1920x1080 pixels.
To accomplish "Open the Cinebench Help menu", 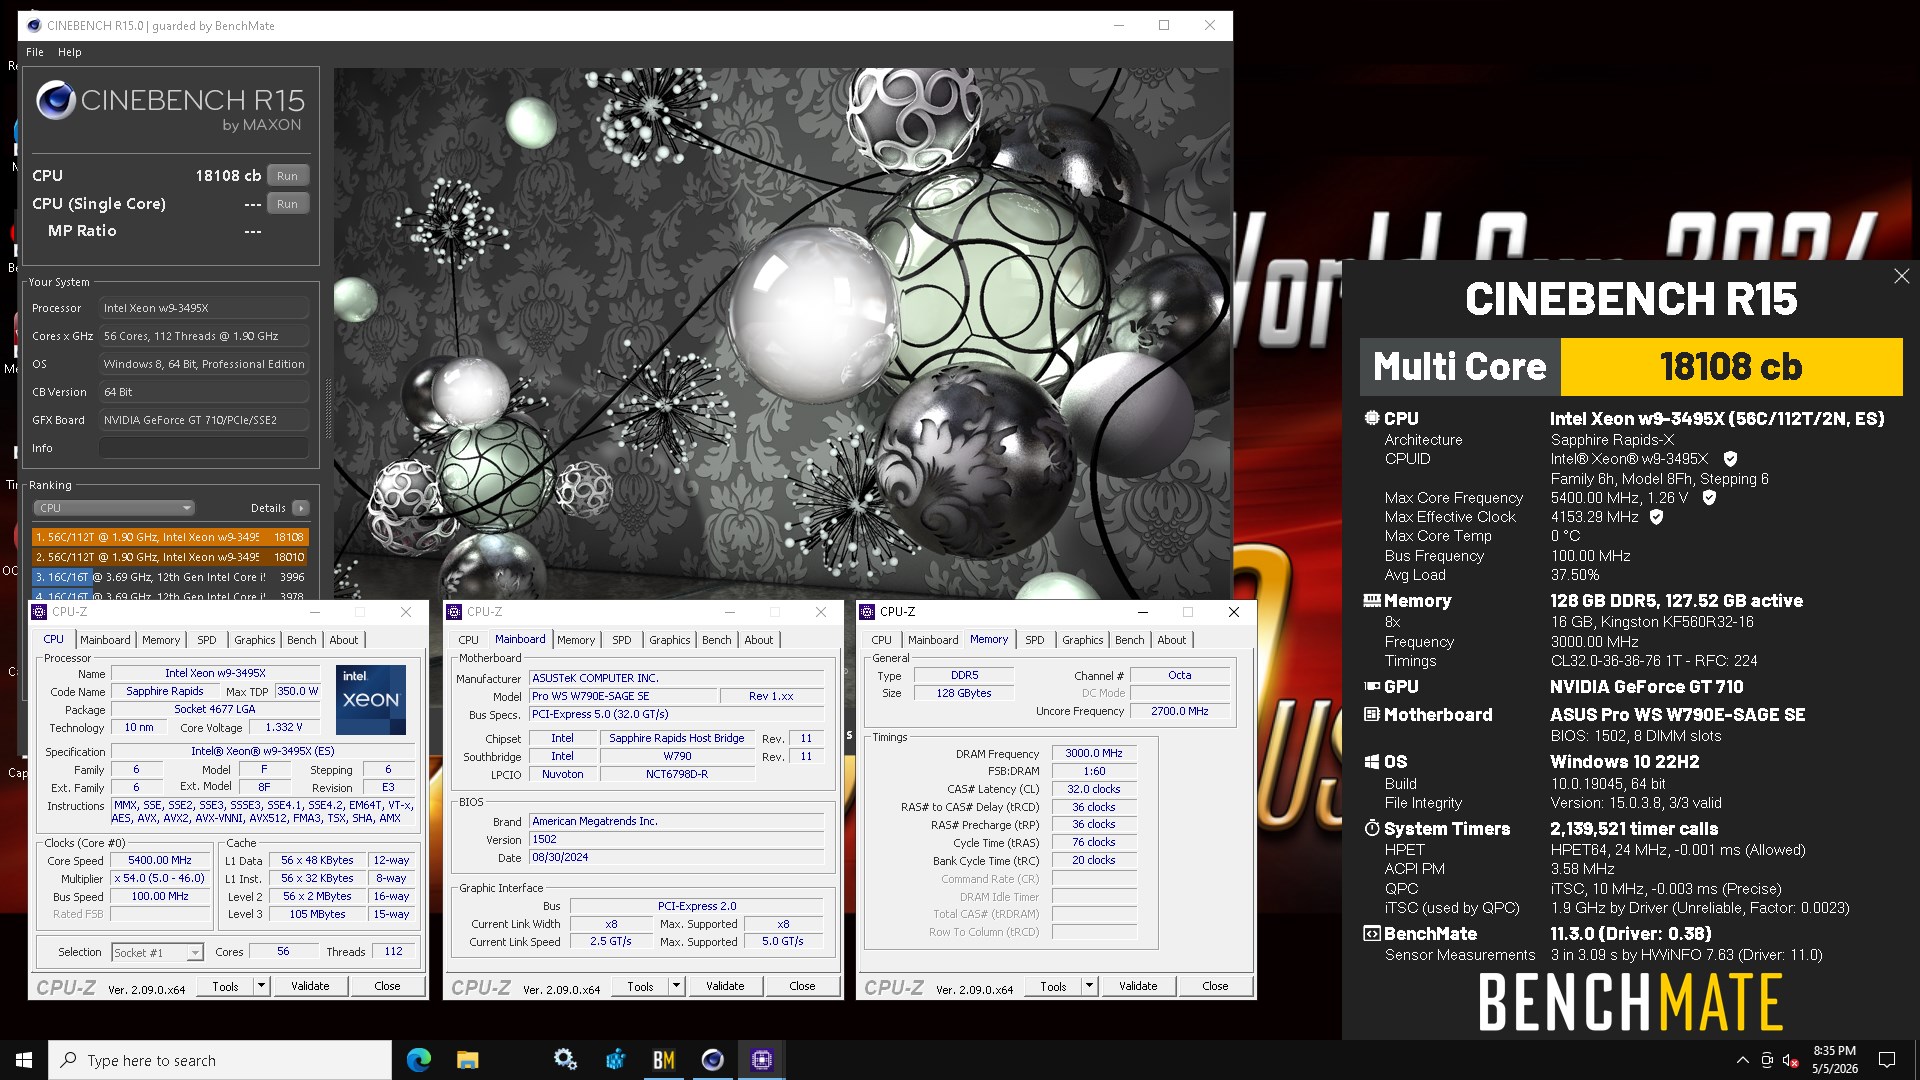I will pyautogui.click(x=70, y=52).
